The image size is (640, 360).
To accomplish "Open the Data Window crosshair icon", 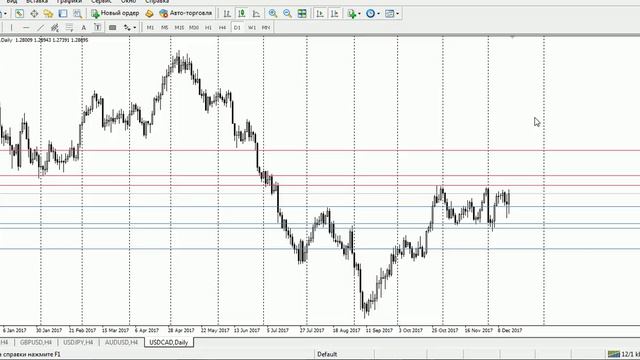I will click(x=34, y=13).
